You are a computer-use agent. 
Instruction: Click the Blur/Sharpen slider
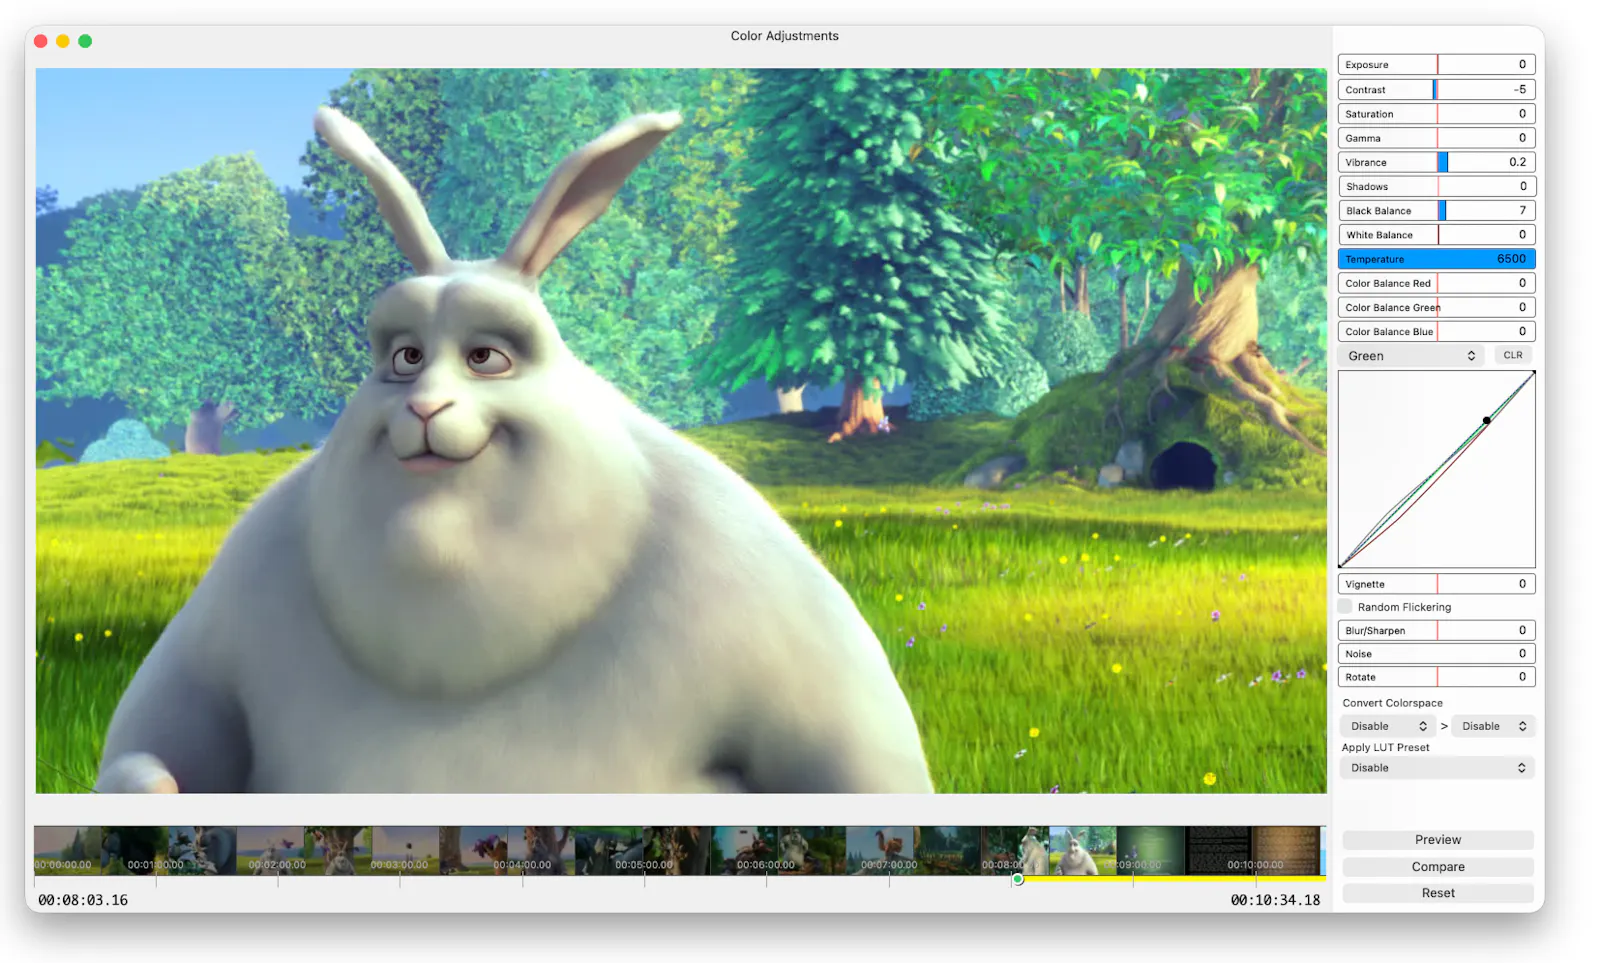[1436, 630]
